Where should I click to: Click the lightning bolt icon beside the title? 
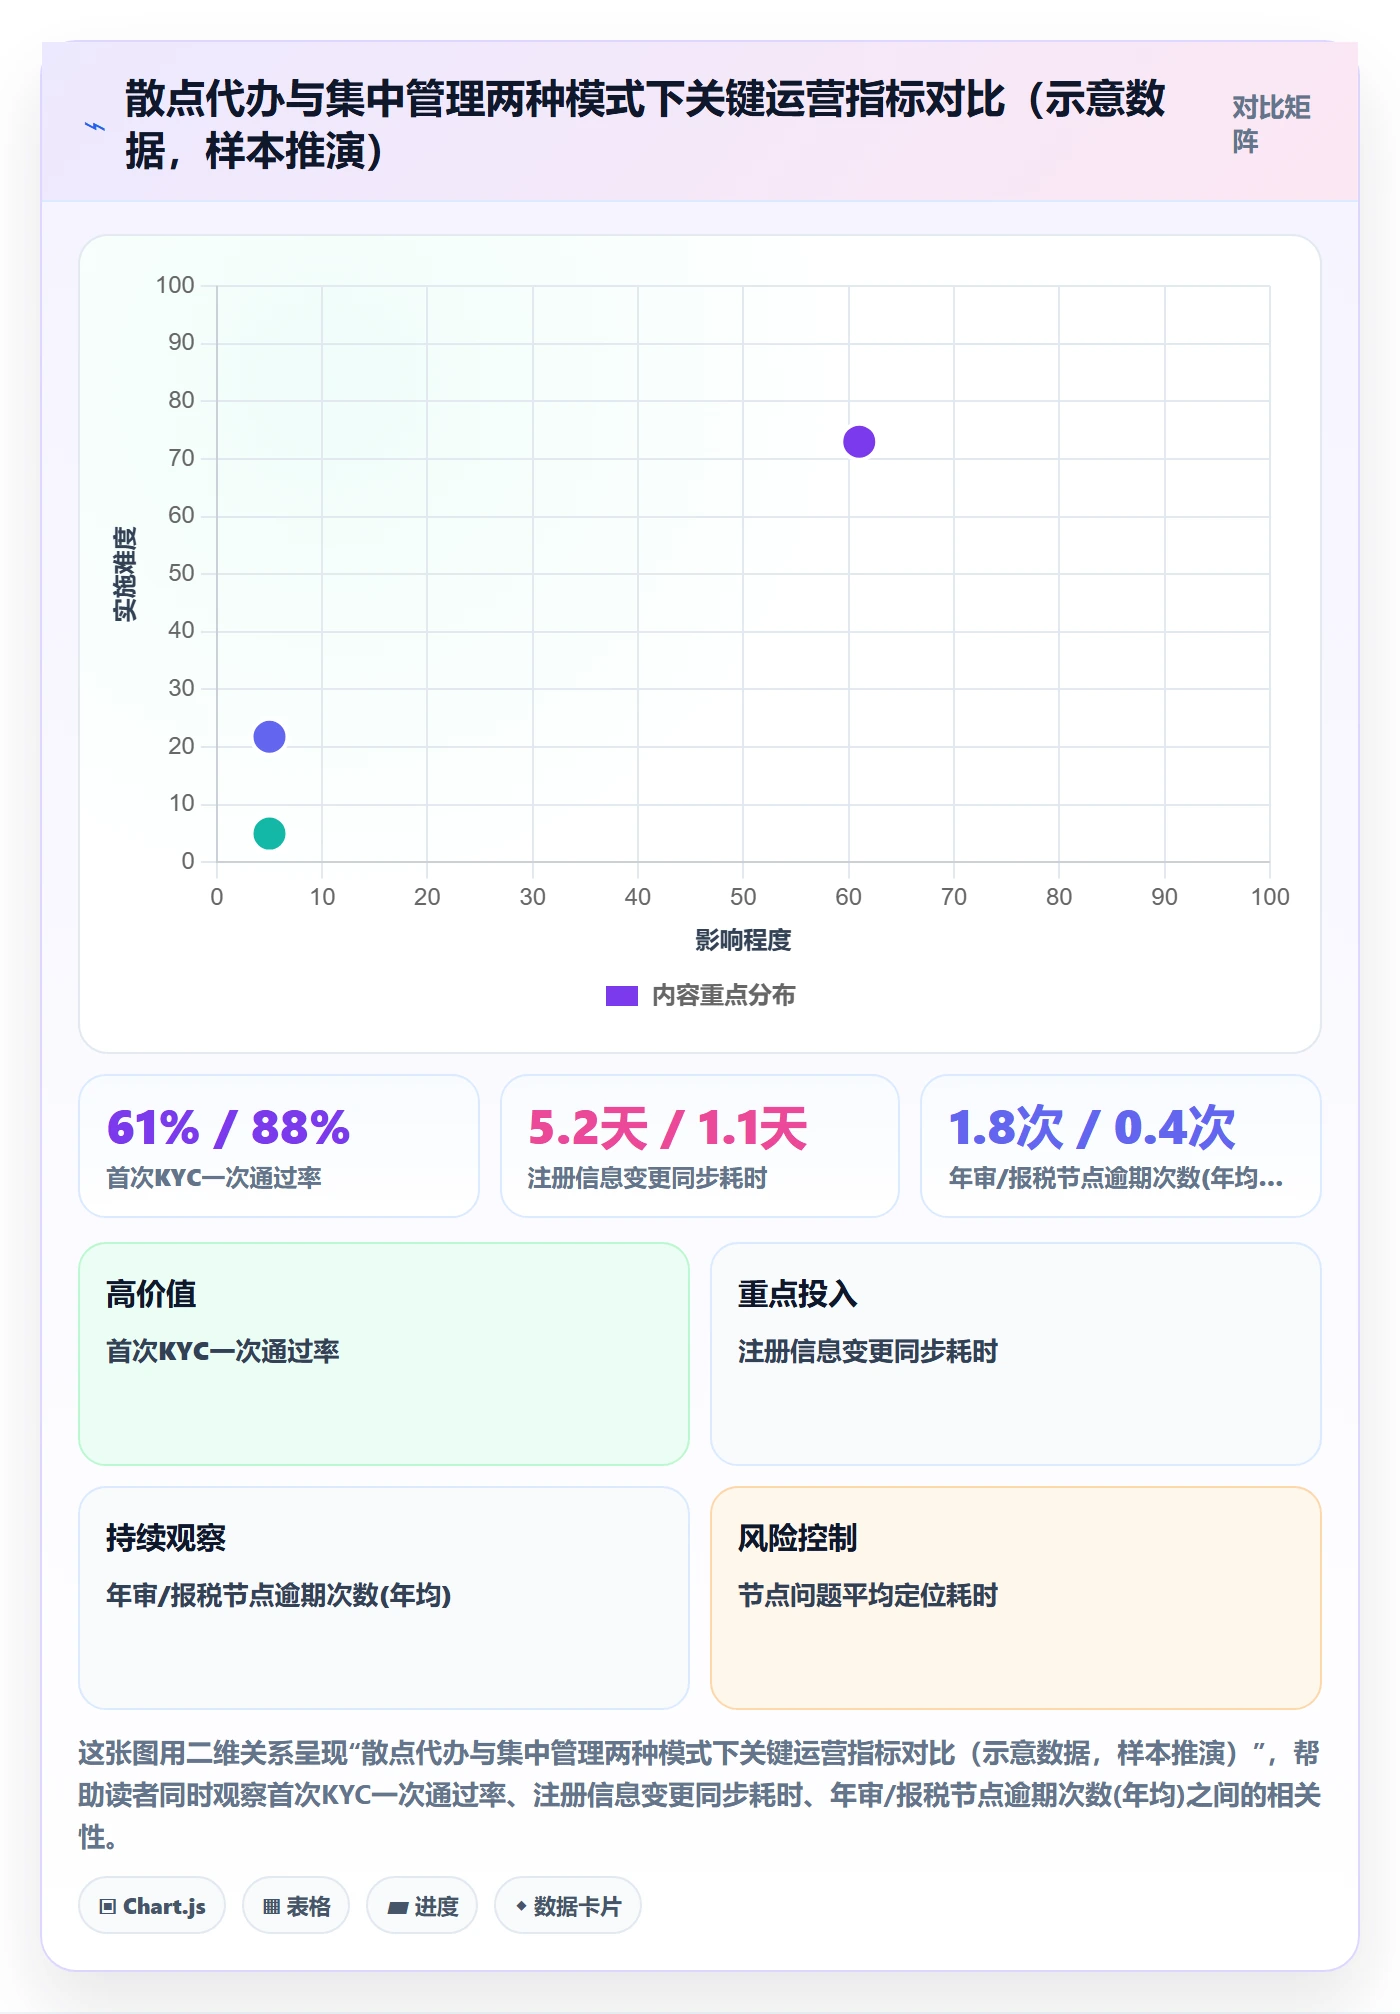95,126
